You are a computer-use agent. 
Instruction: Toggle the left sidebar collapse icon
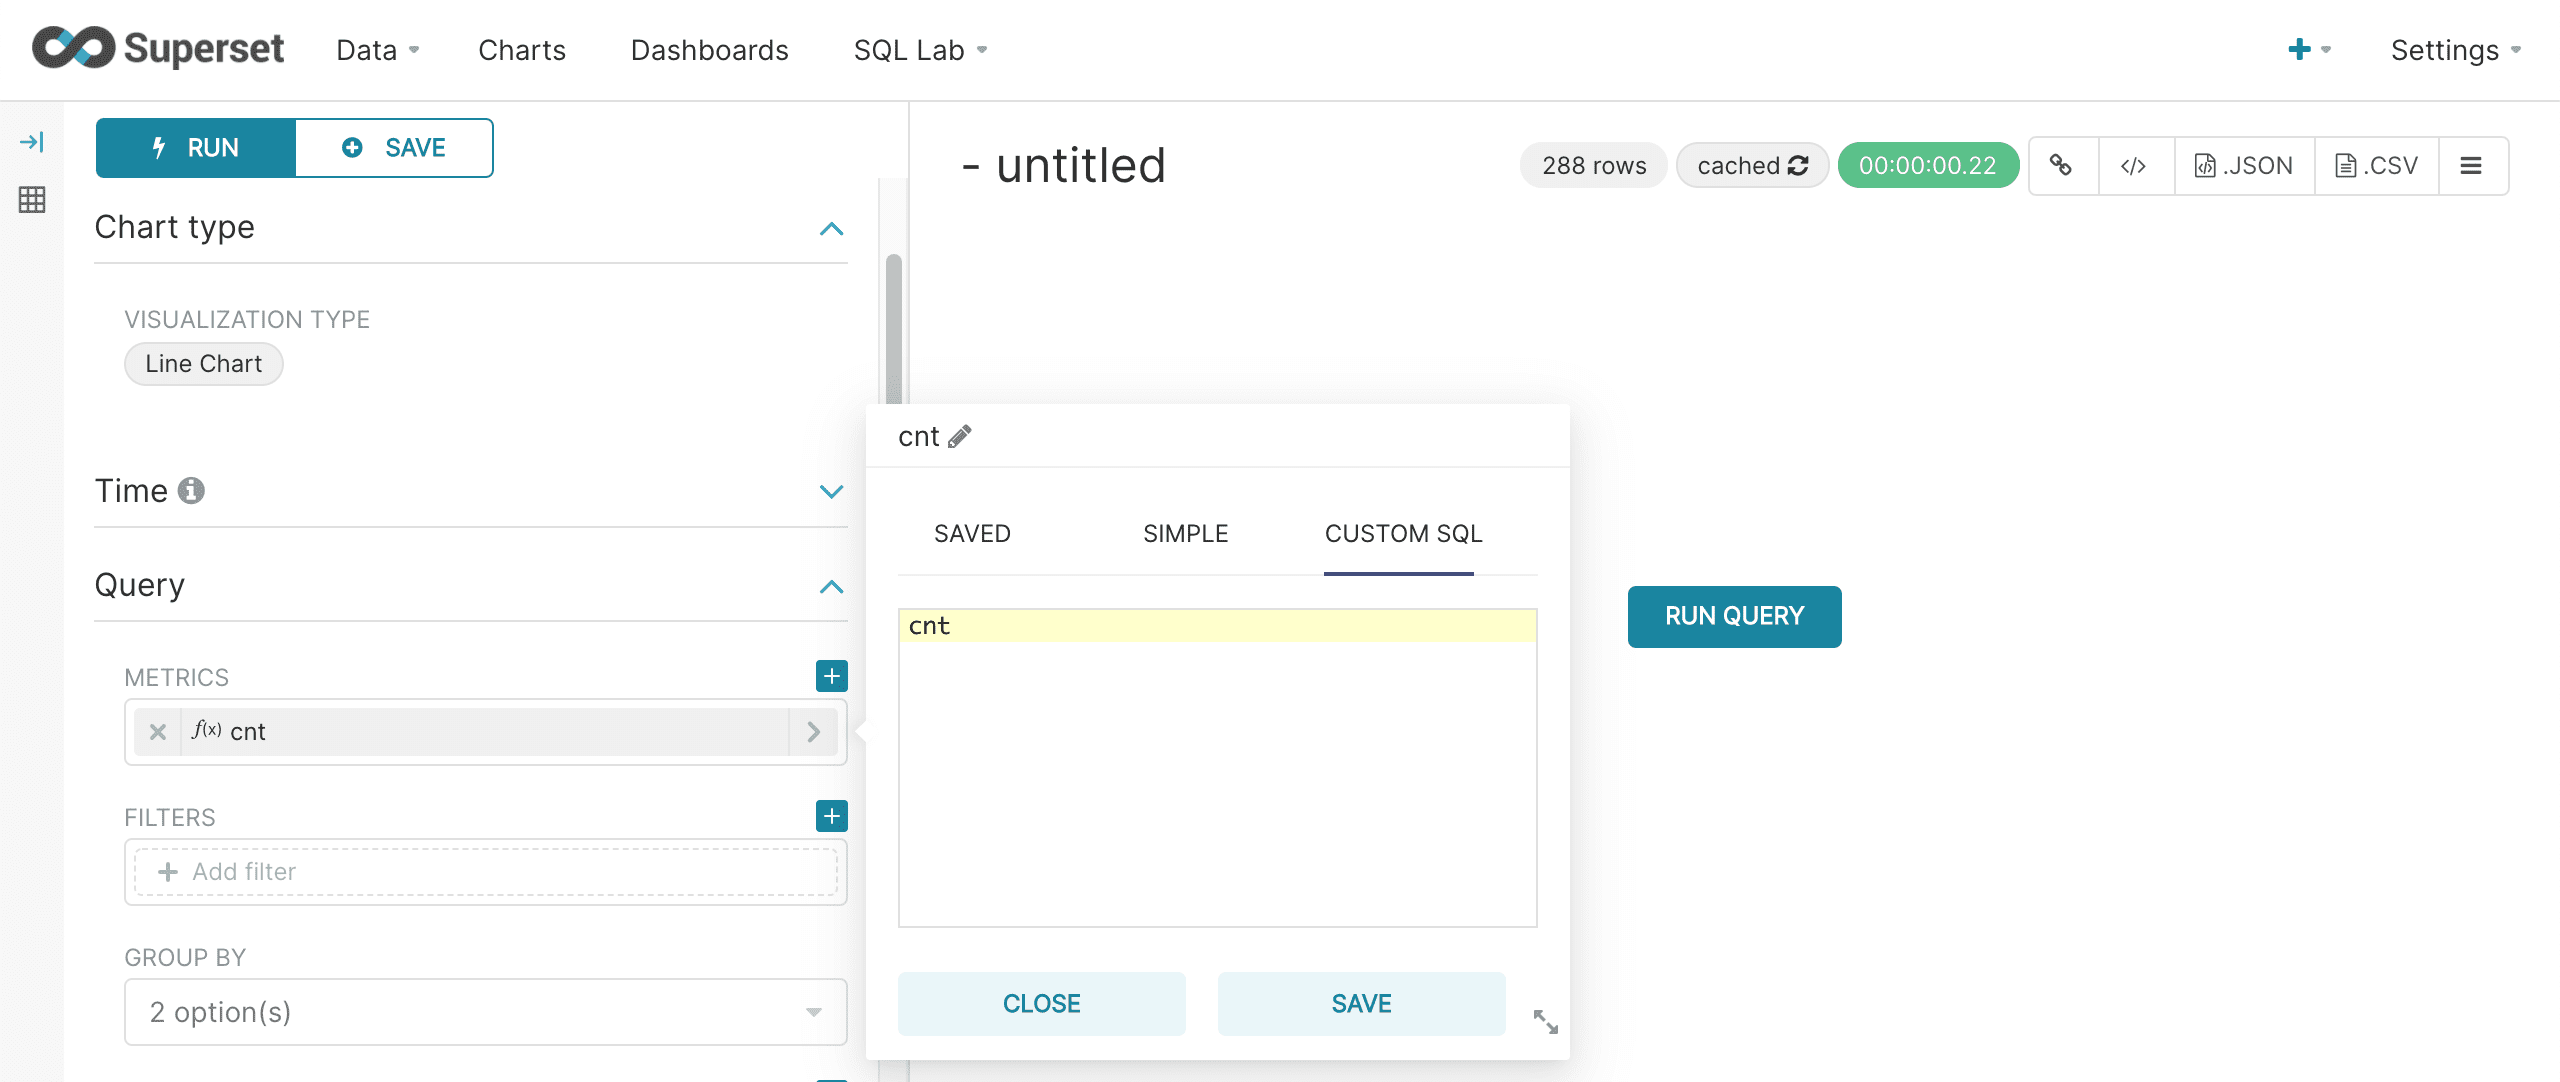[33, 144]
